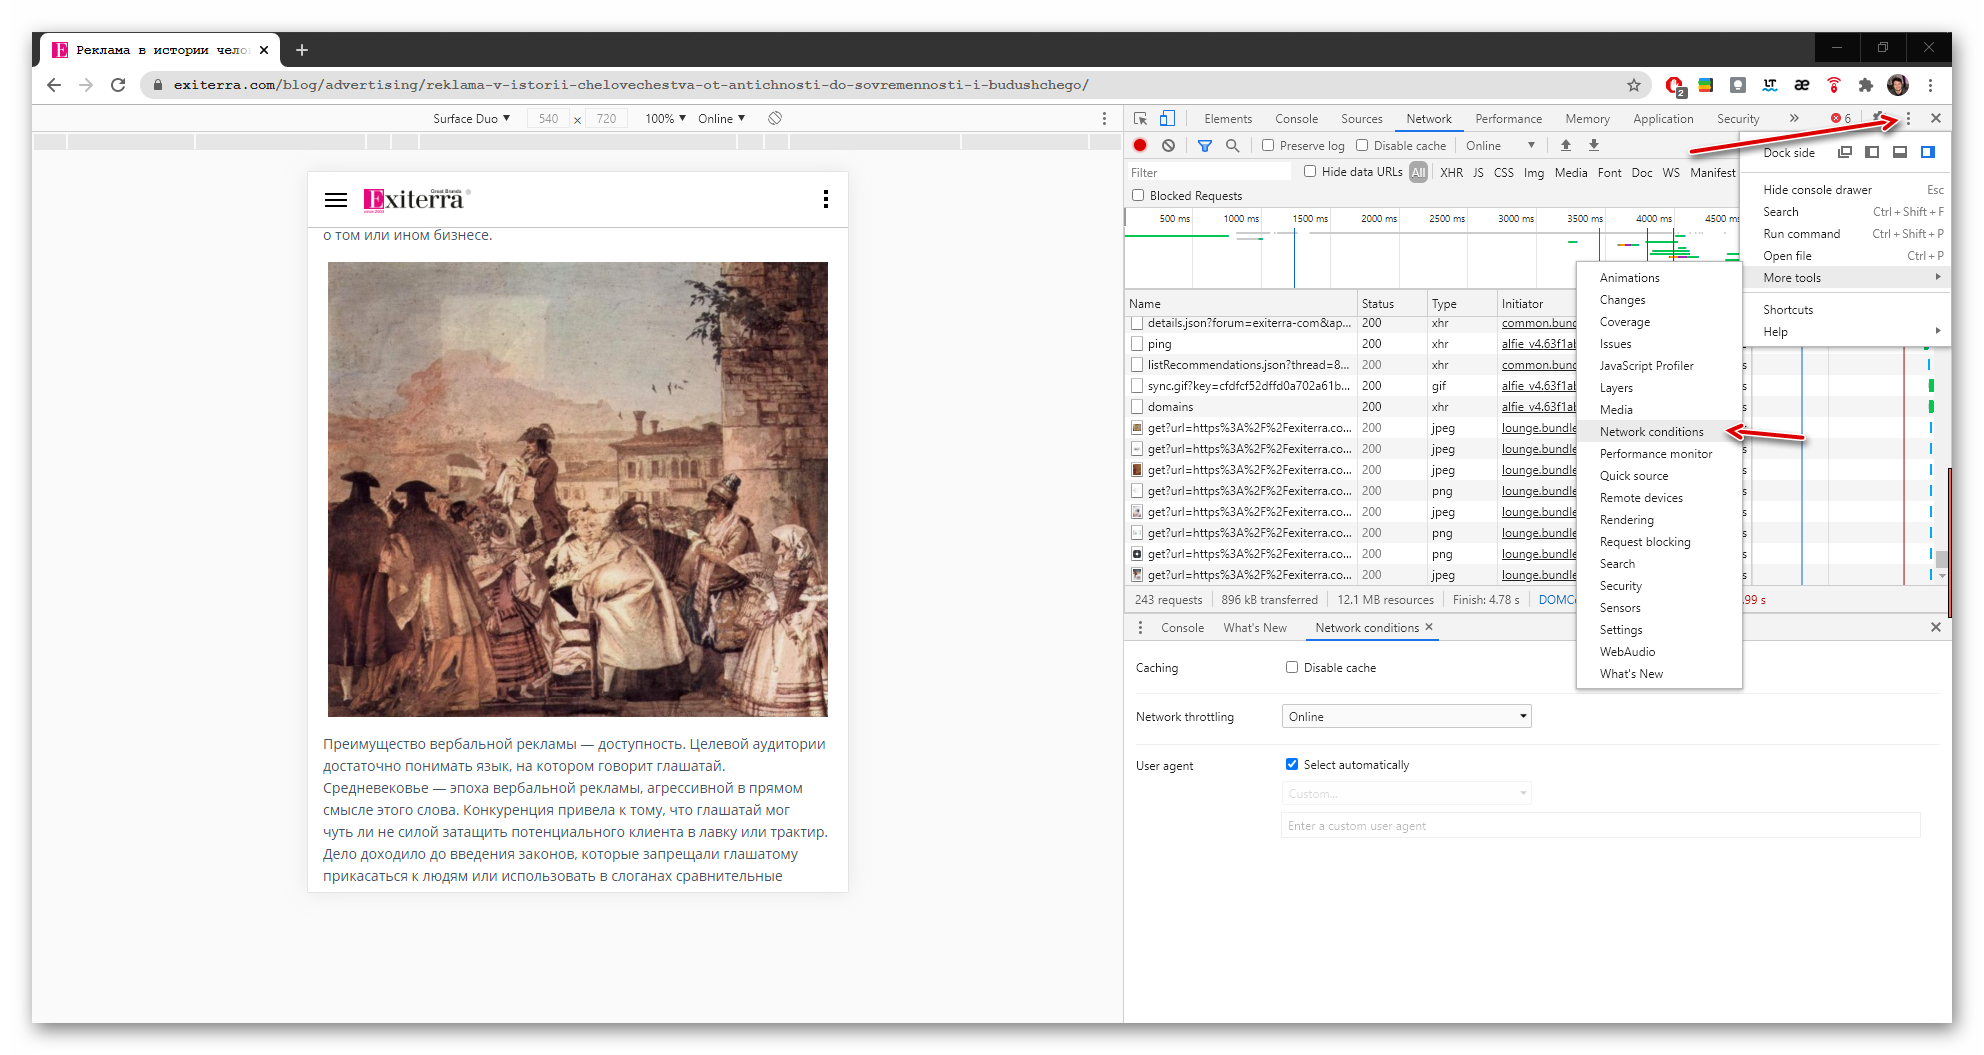The width and height of the screenshot is (1984, 1055).
Task: Dock DevTools to the left
Action: click(1872, 152)
